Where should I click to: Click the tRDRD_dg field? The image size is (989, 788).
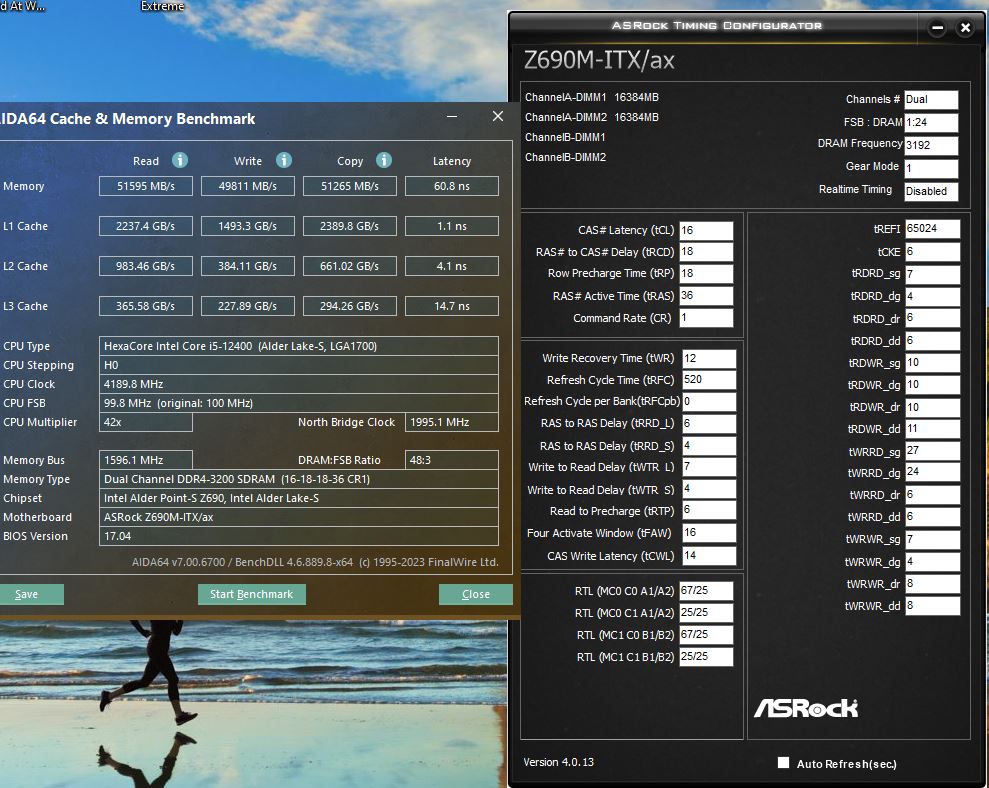click(932, 297)
